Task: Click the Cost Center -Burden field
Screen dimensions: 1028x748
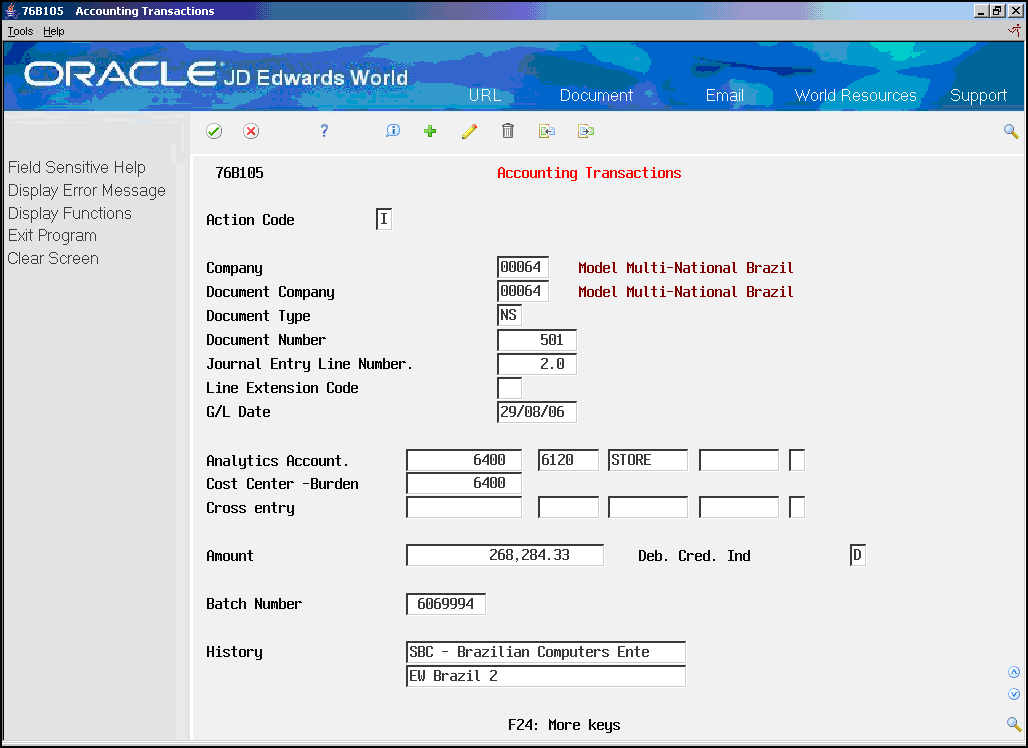Action: [464, 483]
